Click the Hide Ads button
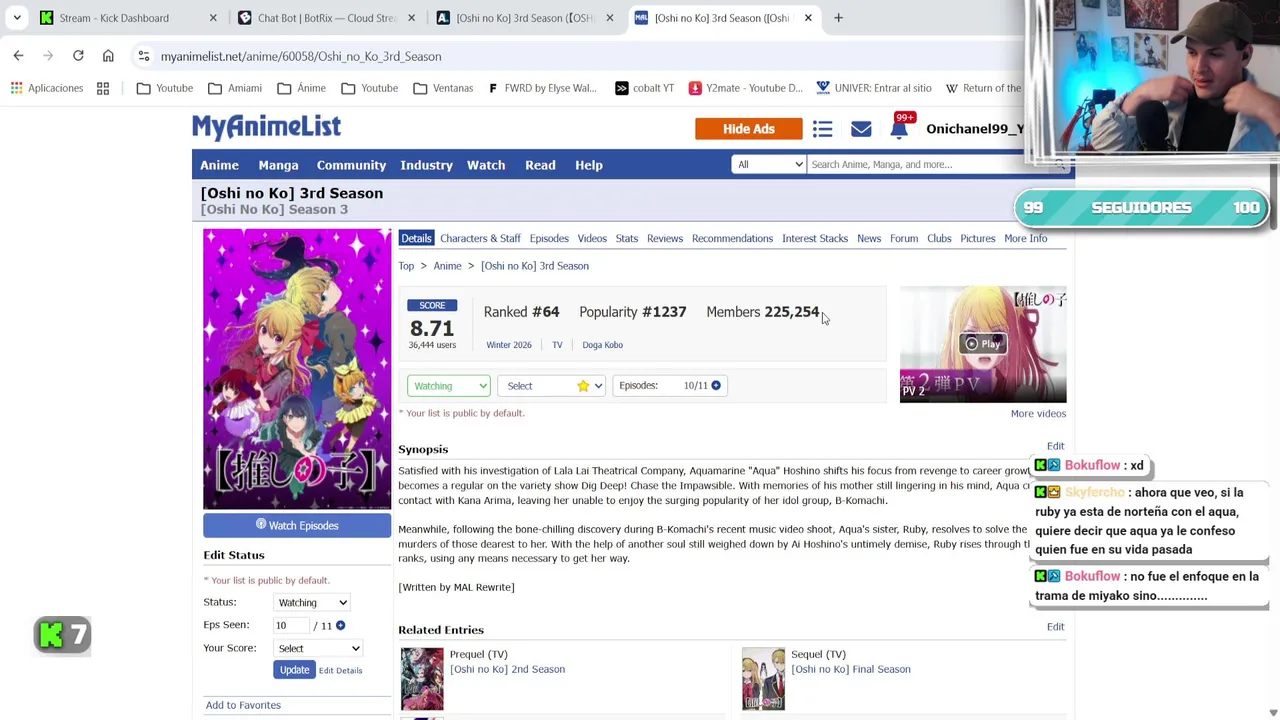The height and width of the screenshot is (720, 1280). (x=749, y=129)
